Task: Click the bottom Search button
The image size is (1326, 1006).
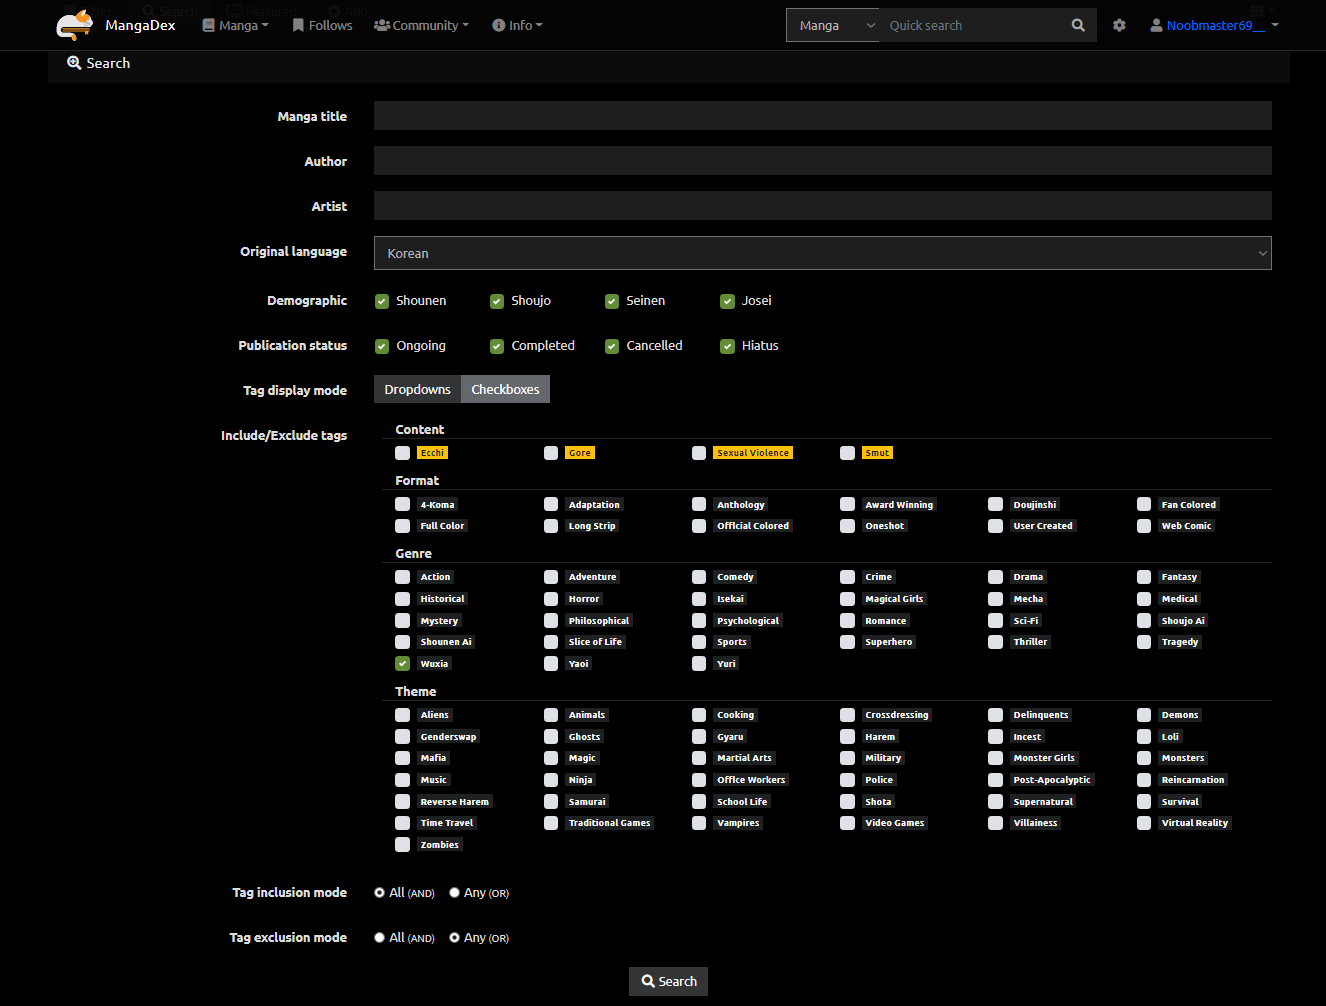Action: [x=669, y=982]
